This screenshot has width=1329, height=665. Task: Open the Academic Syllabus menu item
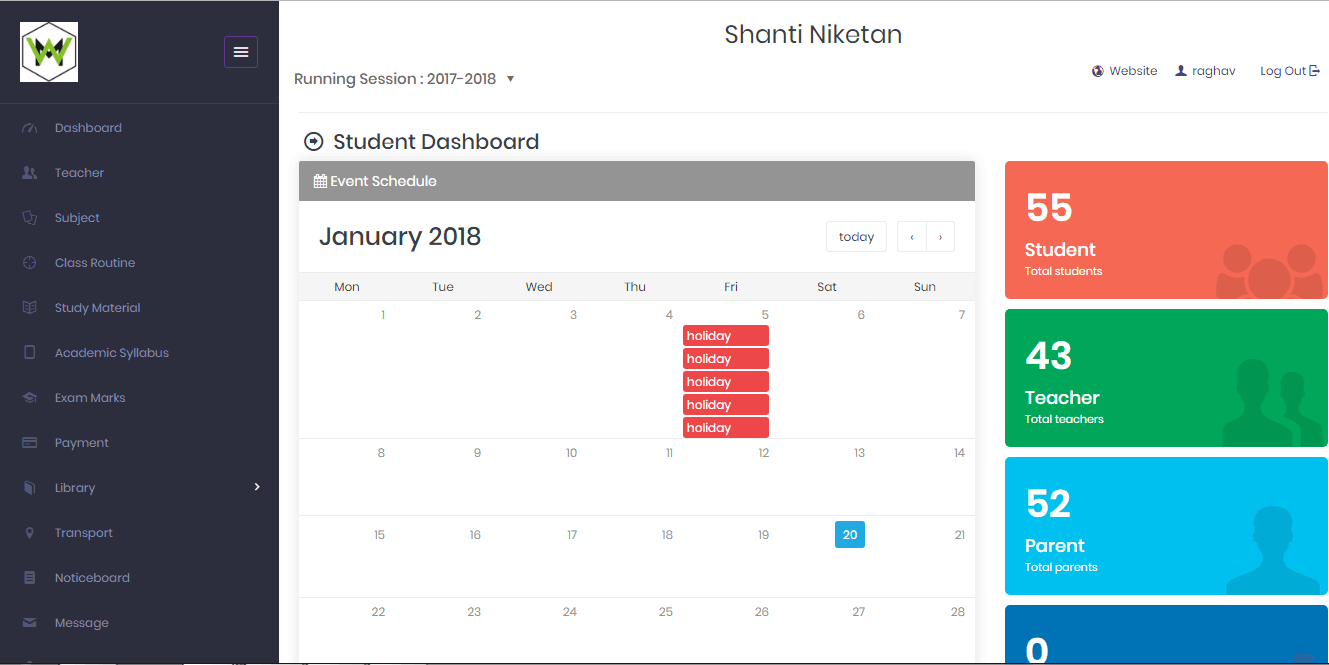(x=111, y=353)
